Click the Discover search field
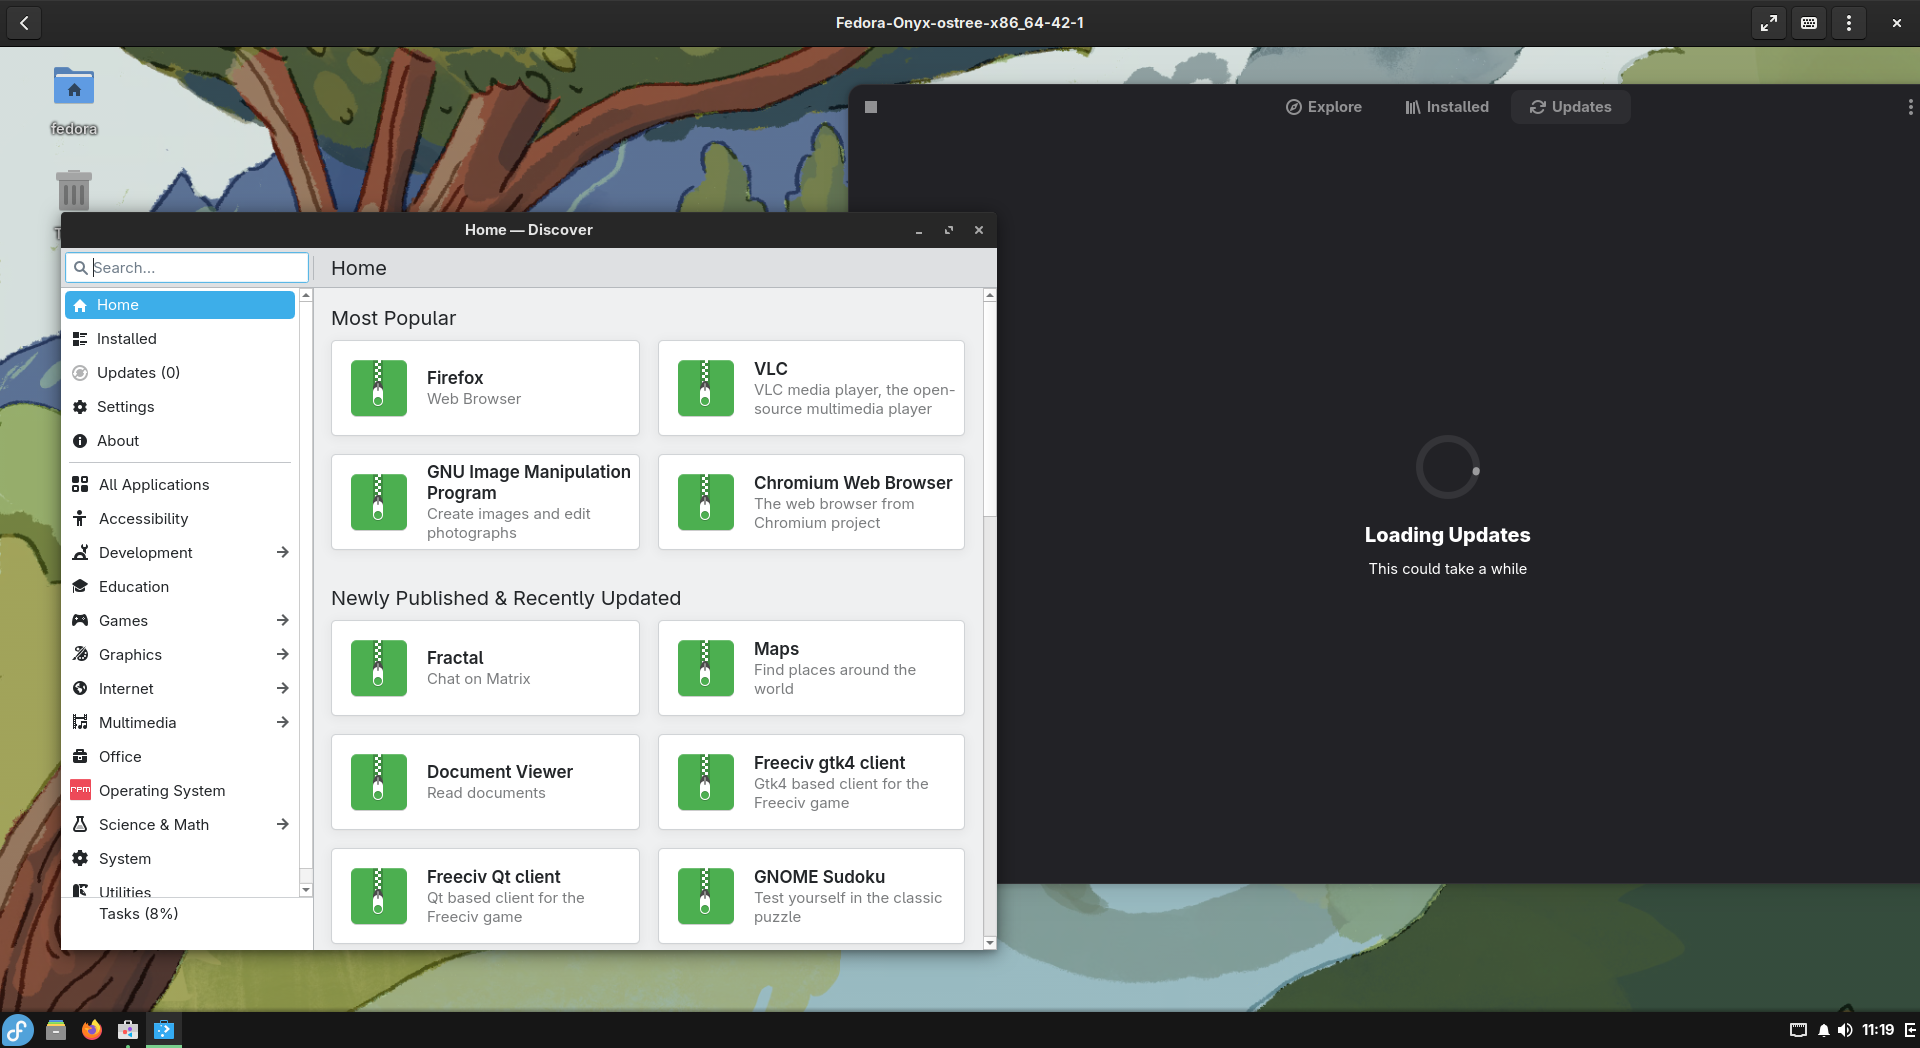The width and height of the screenshot is (1920, 1048). 187,267
